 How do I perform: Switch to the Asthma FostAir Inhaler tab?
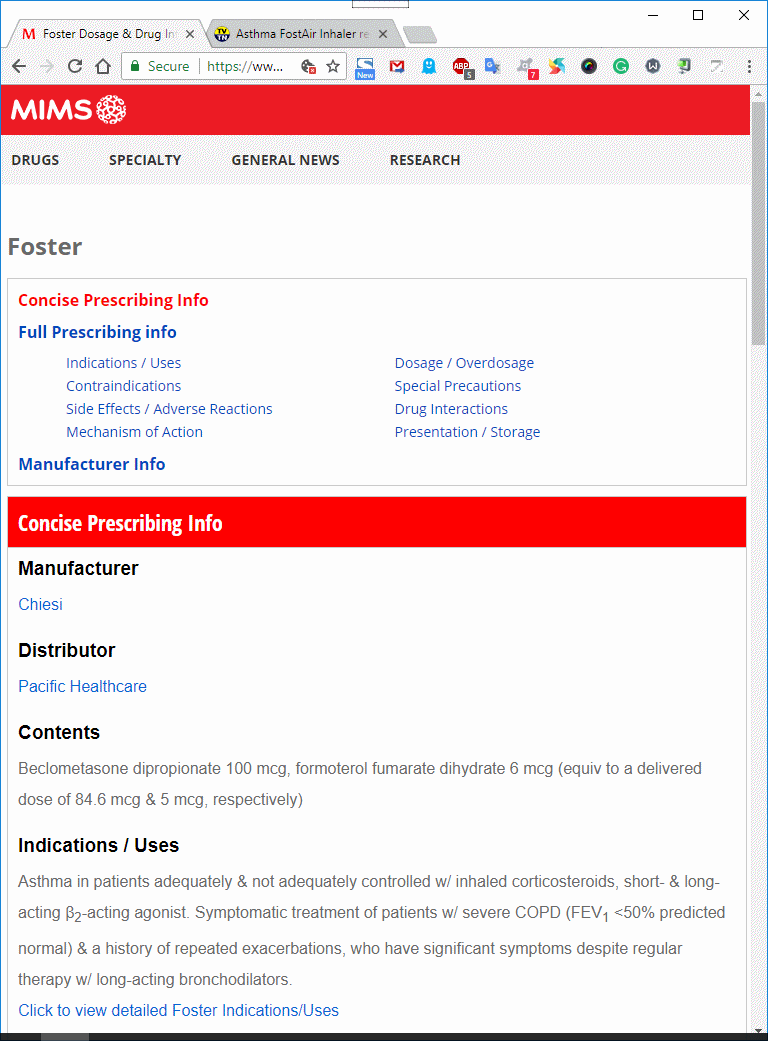point(302,34)
